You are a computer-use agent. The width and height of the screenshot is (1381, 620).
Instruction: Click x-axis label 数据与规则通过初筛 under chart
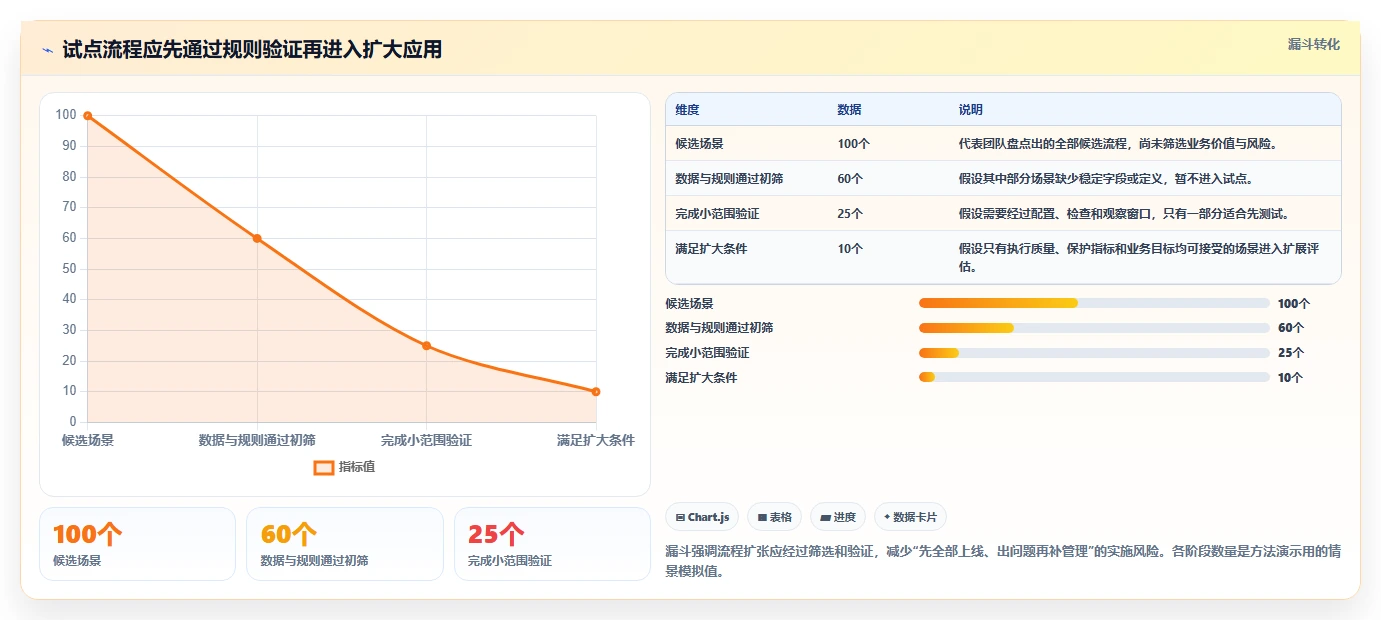(x=257, y=440)
